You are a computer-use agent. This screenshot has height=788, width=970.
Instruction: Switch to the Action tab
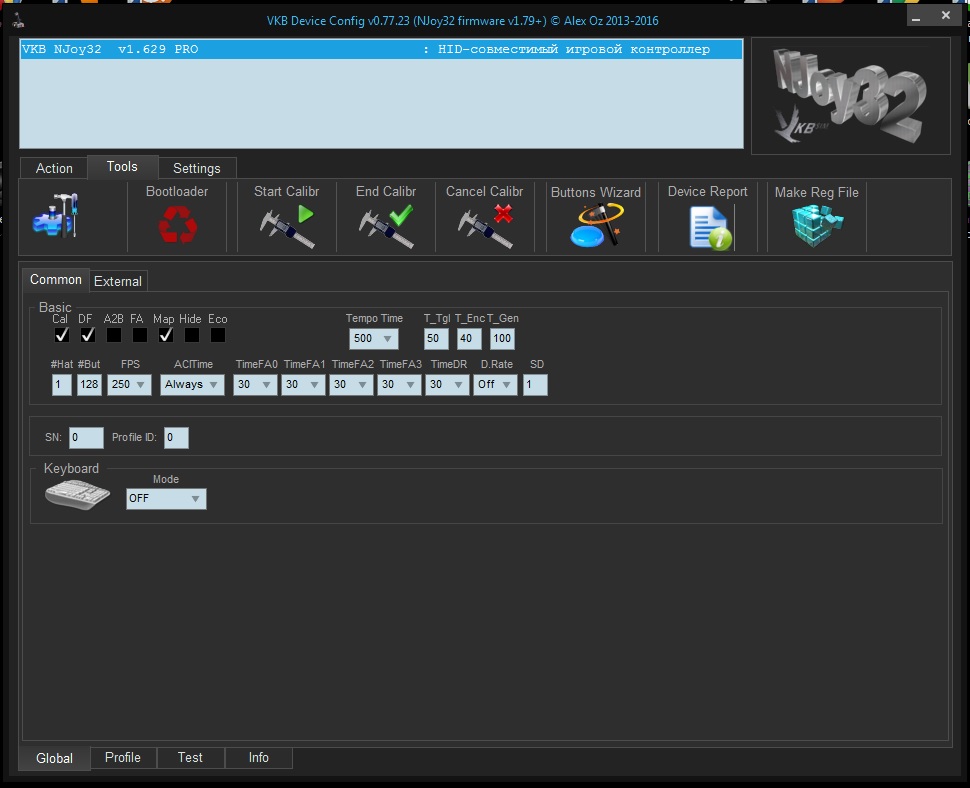[x=54, y=168]
